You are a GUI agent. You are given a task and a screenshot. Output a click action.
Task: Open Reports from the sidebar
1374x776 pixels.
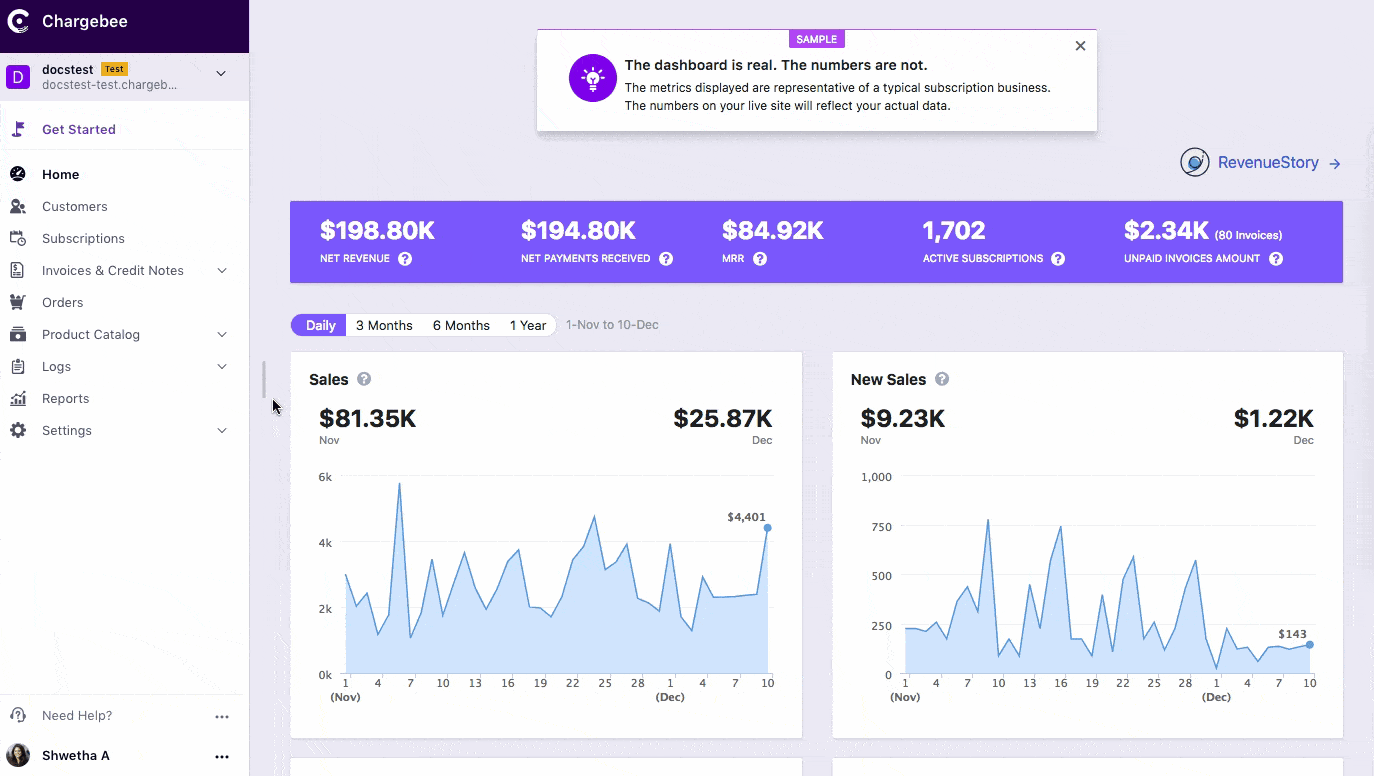(x=65, y=398)
